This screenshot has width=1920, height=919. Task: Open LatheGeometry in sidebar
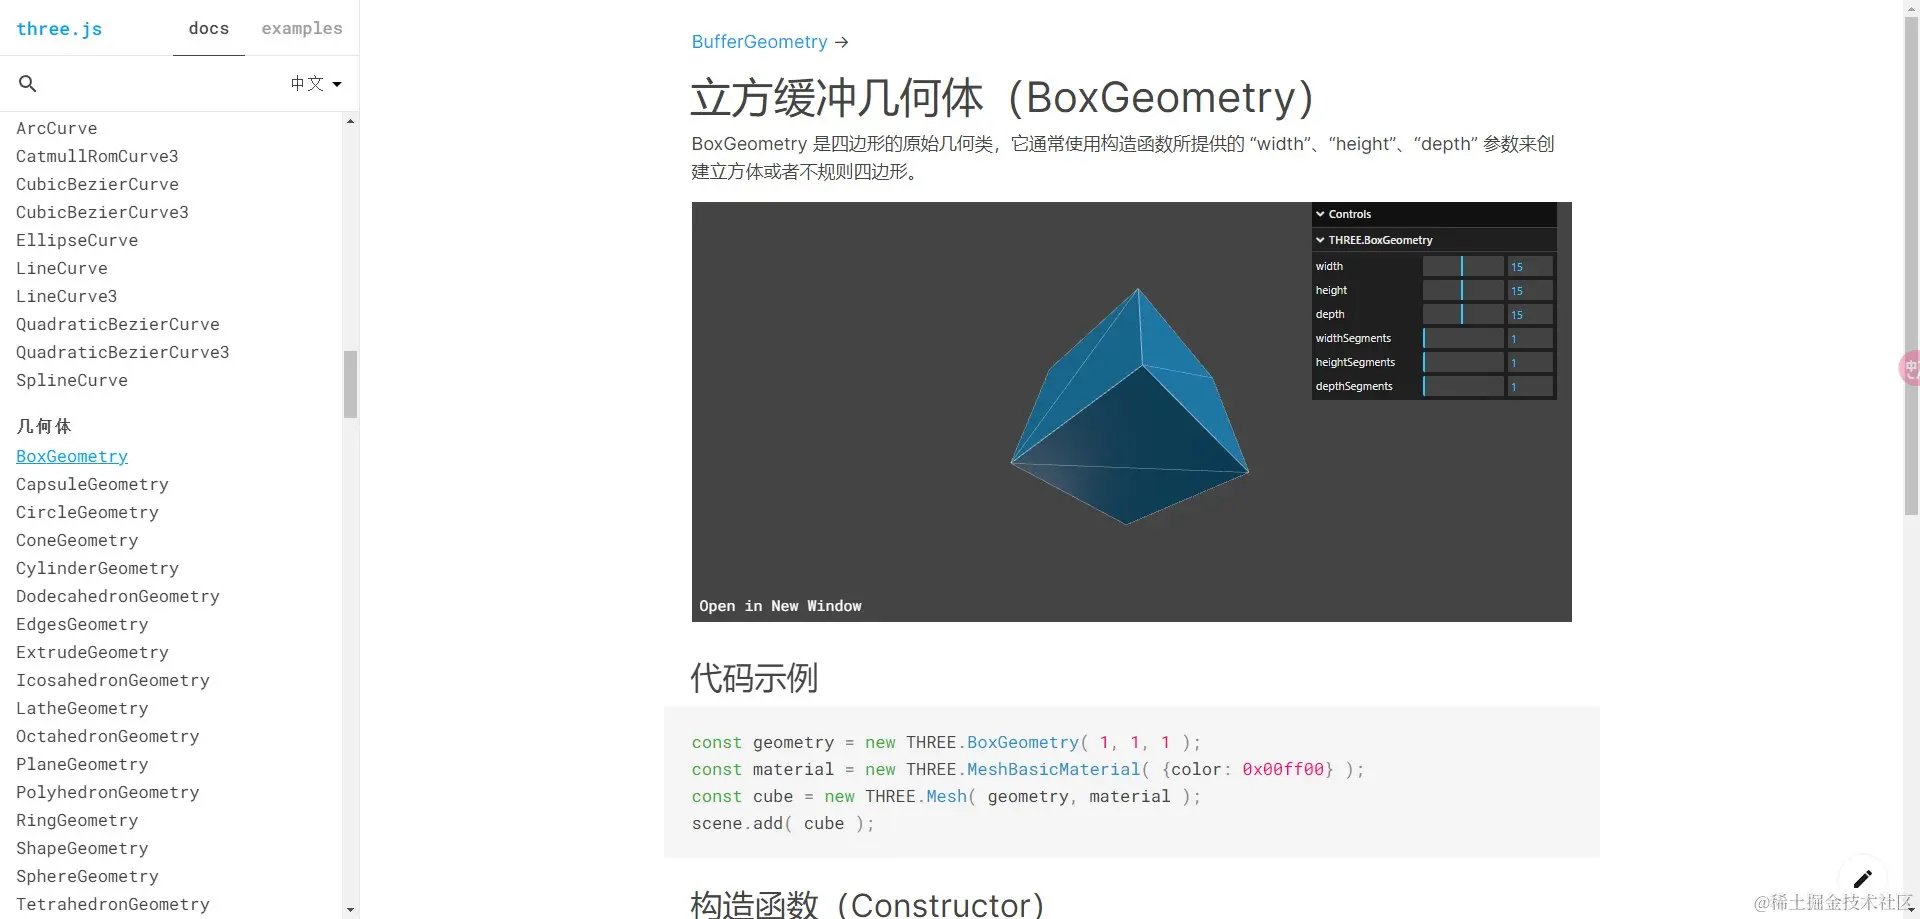pos(82,708)
